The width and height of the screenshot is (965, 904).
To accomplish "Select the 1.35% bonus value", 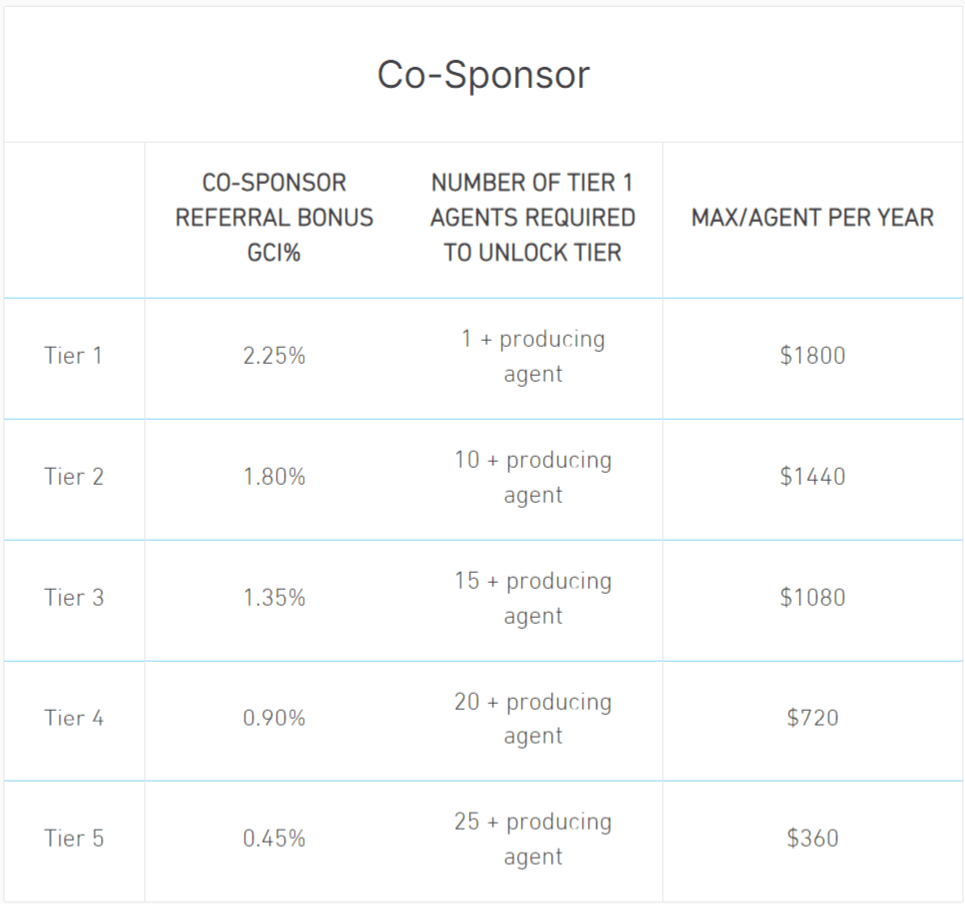I will point(274,597).
